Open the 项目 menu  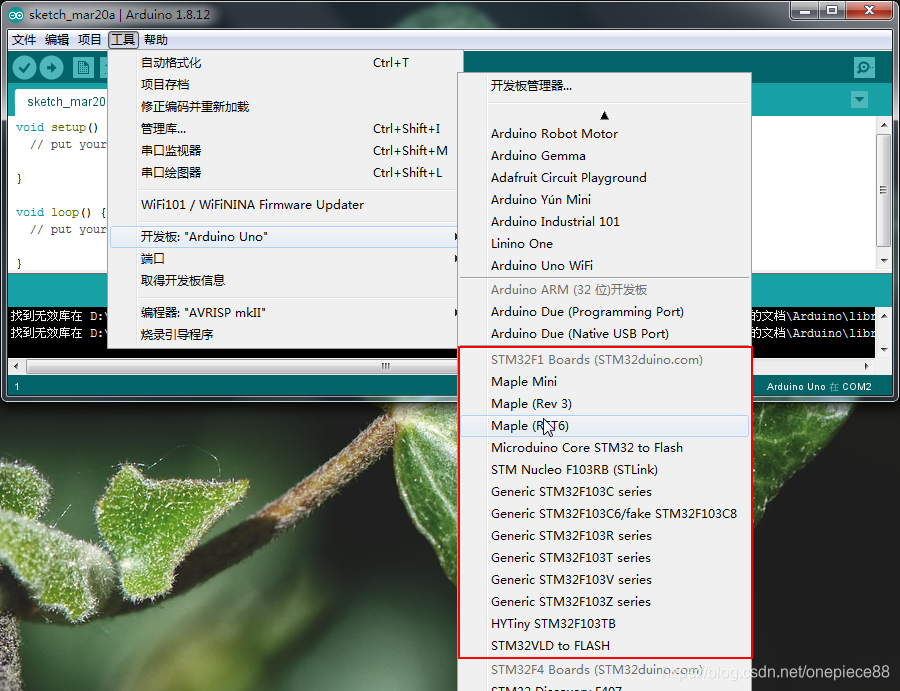coord(90,40)
